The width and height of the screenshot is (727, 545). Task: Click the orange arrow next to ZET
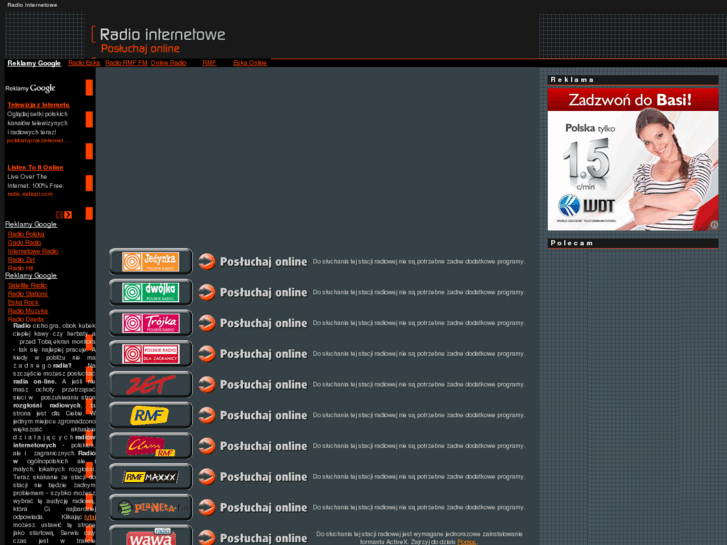click(x=207, y=385)
